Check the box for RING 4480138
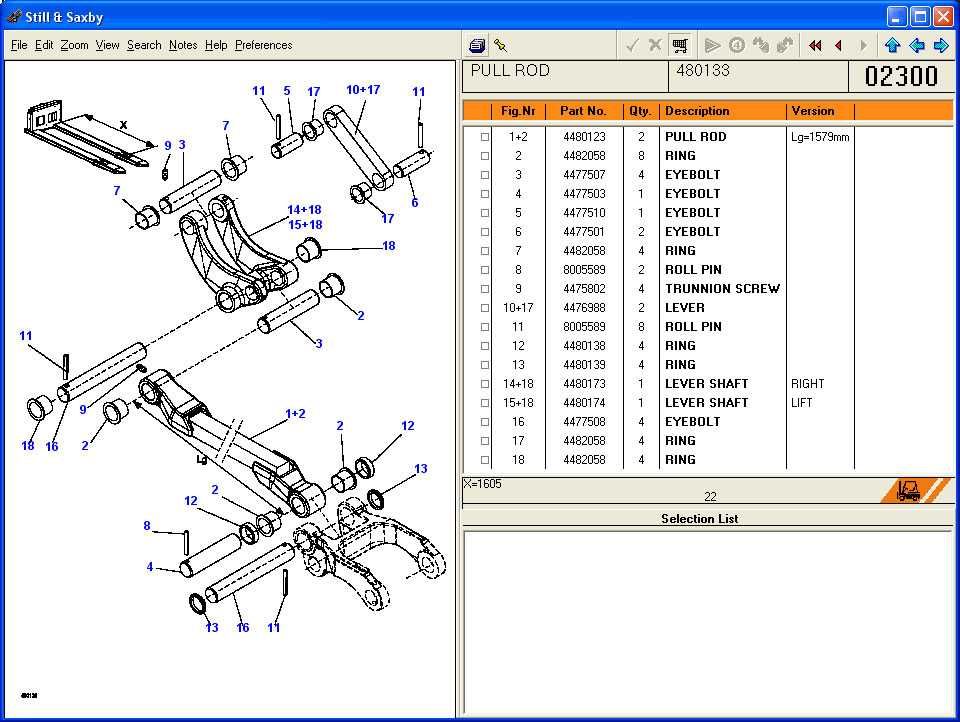 [485, 346]
